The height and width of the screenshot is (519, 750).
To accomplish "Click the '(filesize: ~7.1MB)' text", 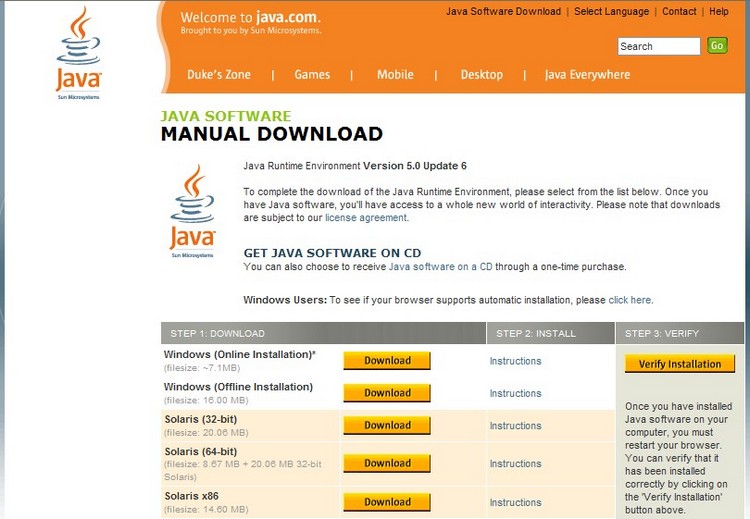I will pyautogui.click(x=202, y=368).
